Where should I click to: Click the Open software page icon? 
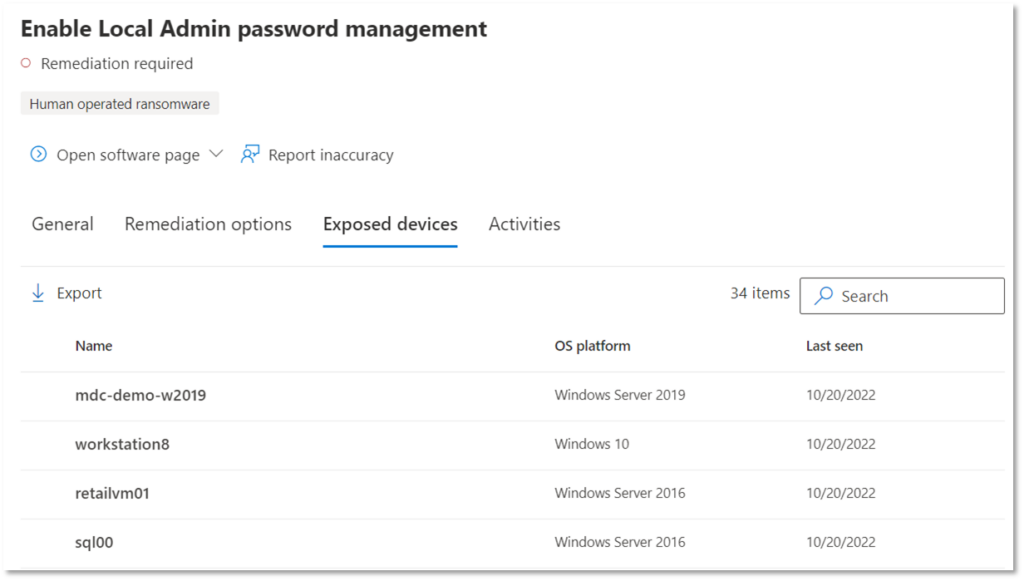[x=38, y=154]
